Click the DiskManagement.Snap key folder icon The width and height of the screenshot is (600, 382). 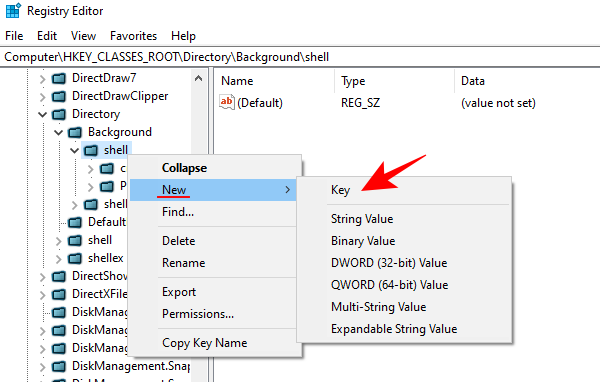pyautogui.click(x=59, y=367)
